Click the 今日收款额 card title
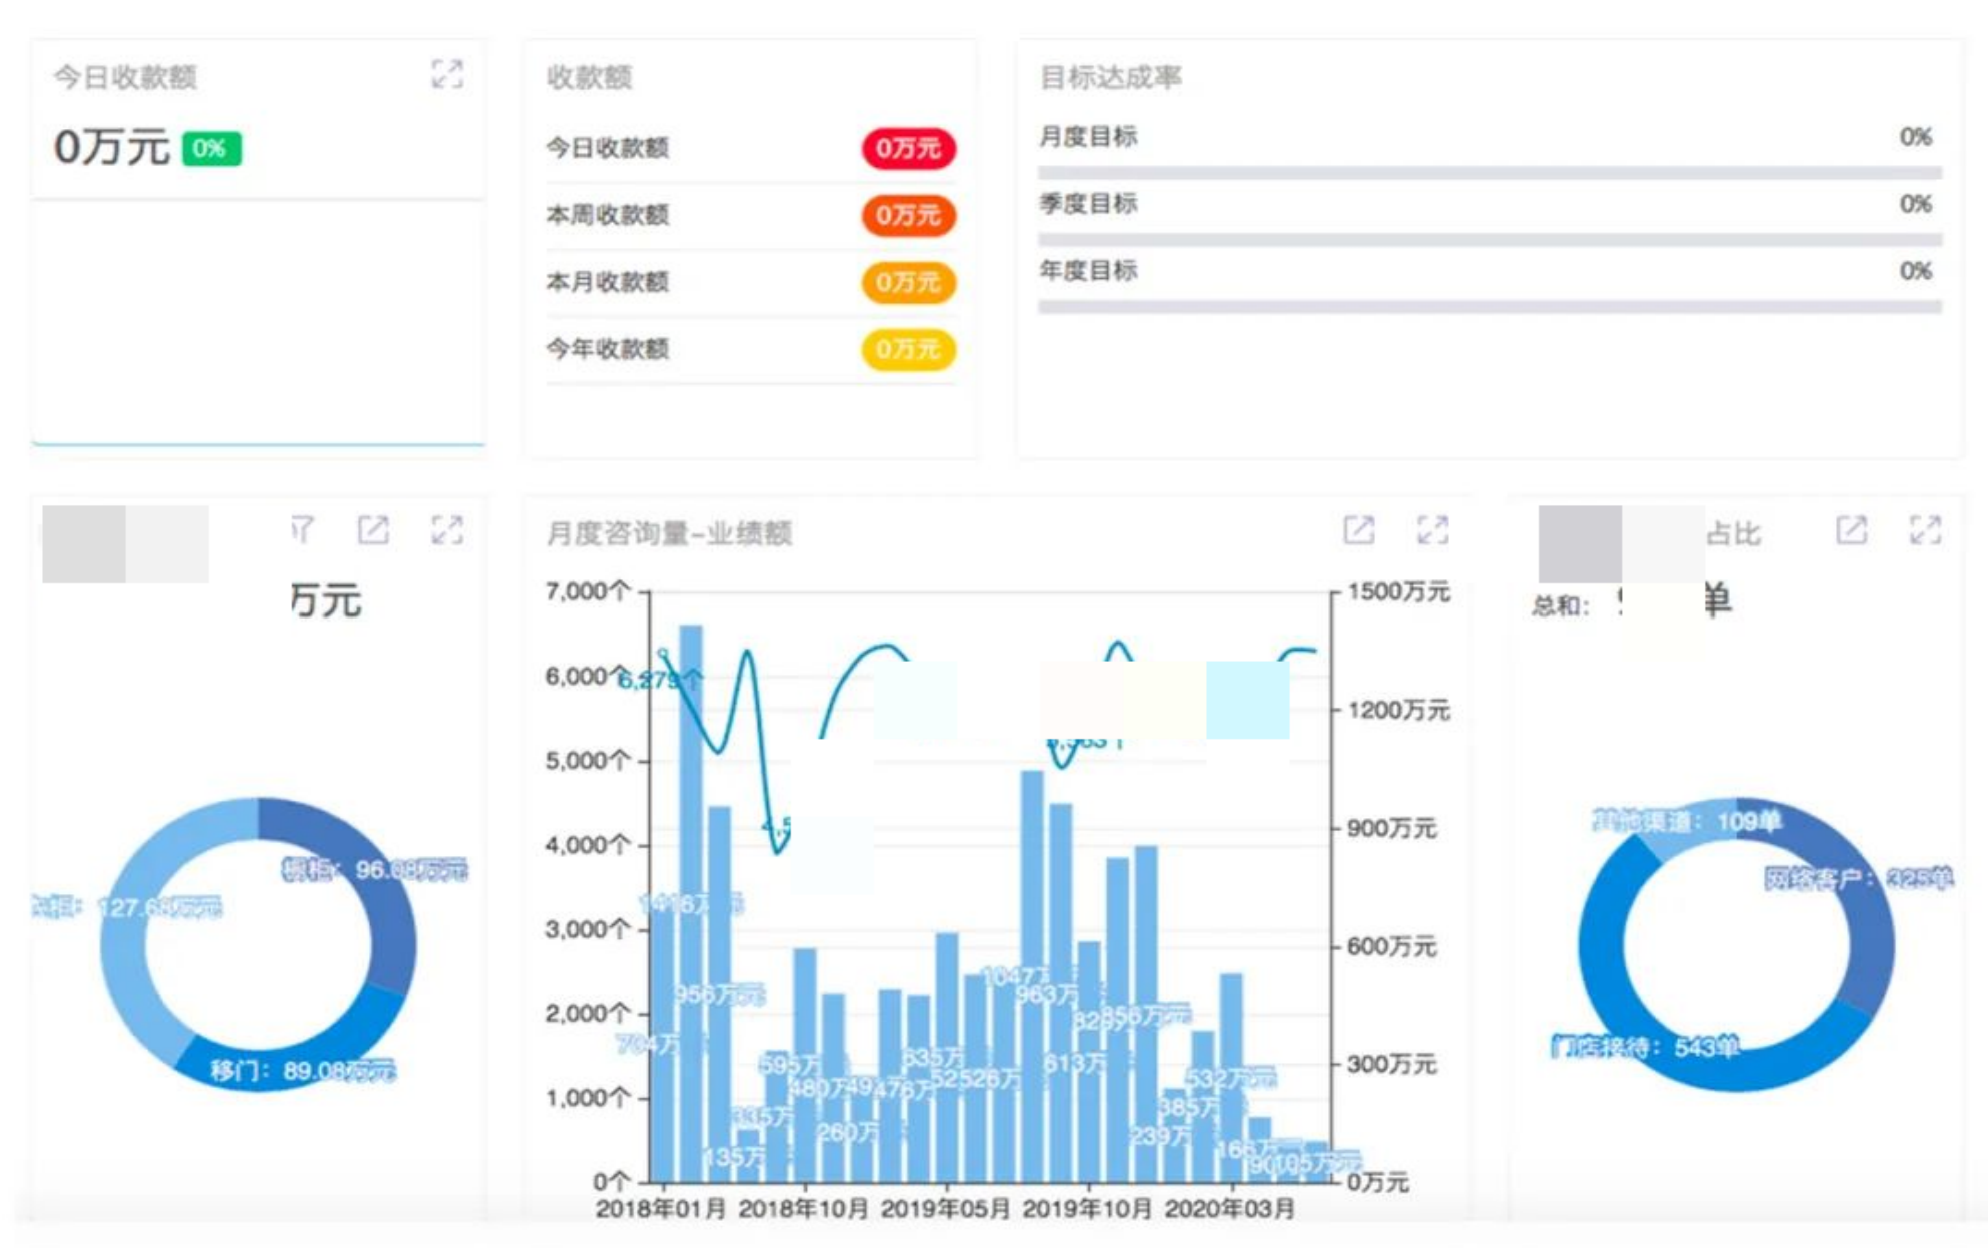Viewport: 1988px width, 1248px height. coord(125,77)
